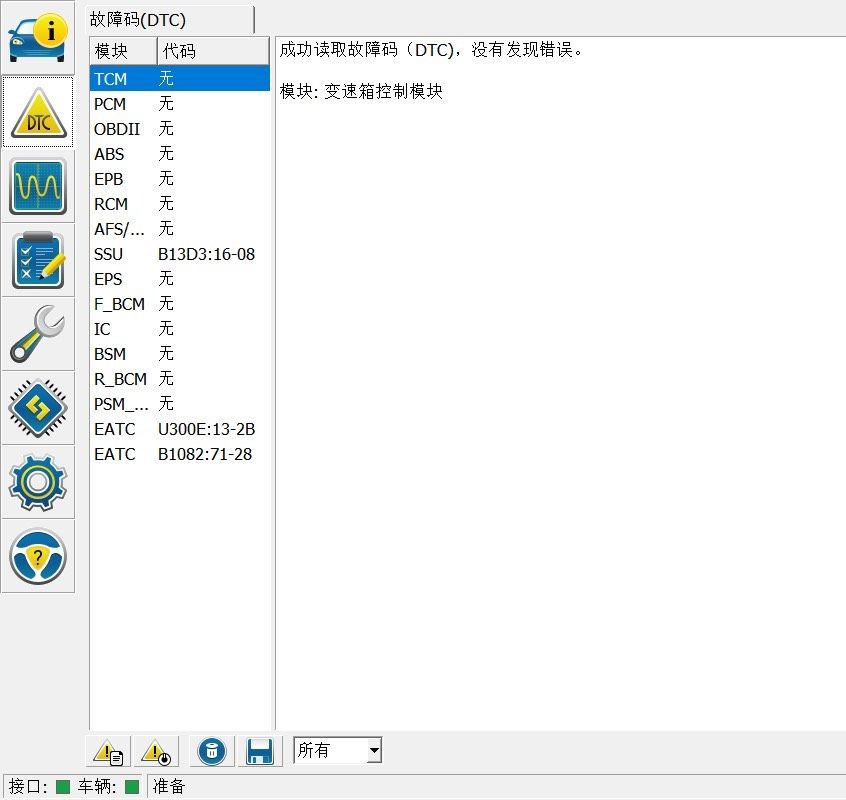Click the clear DTC trash icon
Viewport: 846px width, 800px height.
(x=212, y=751)
